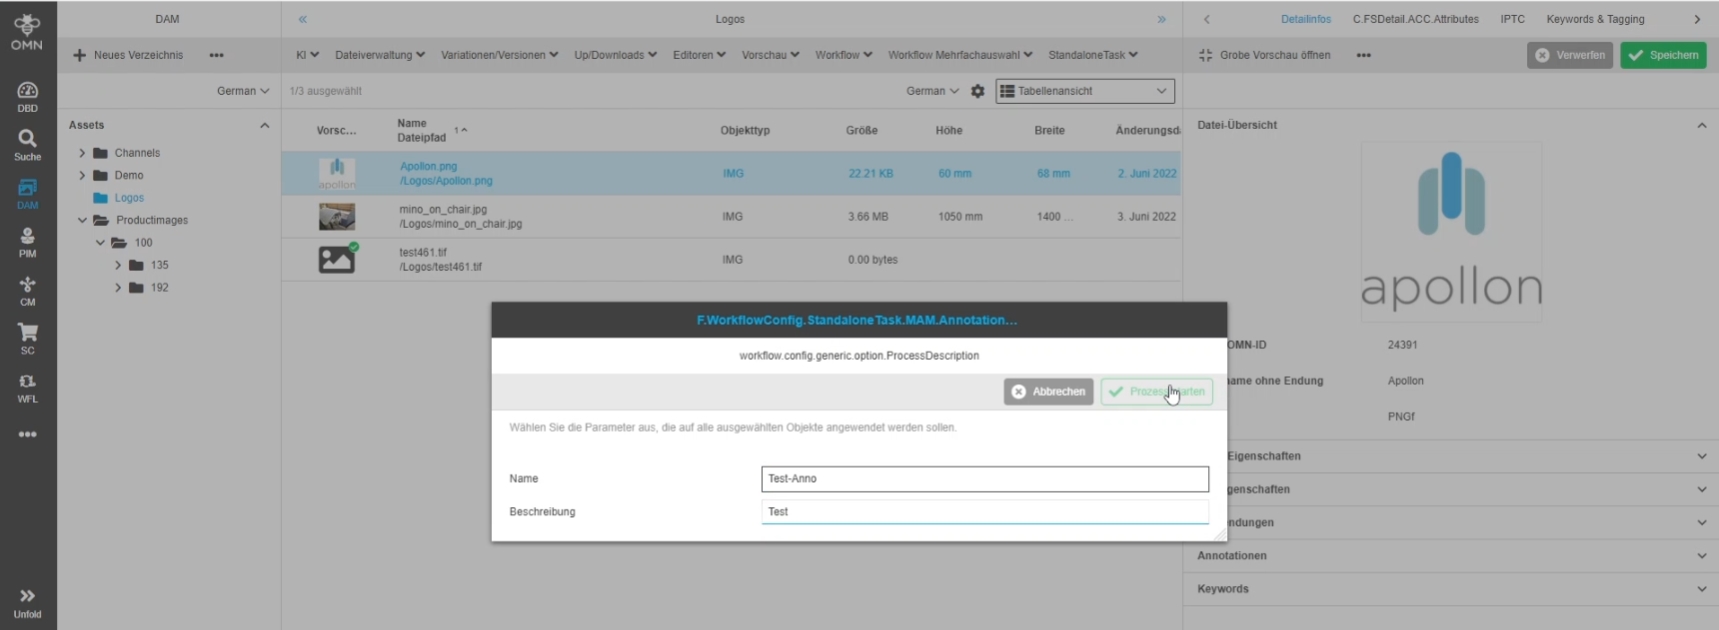The height and width of the screenshot is (630, 1719).
Task: Expand the Keywords section
Action: 1701,589
